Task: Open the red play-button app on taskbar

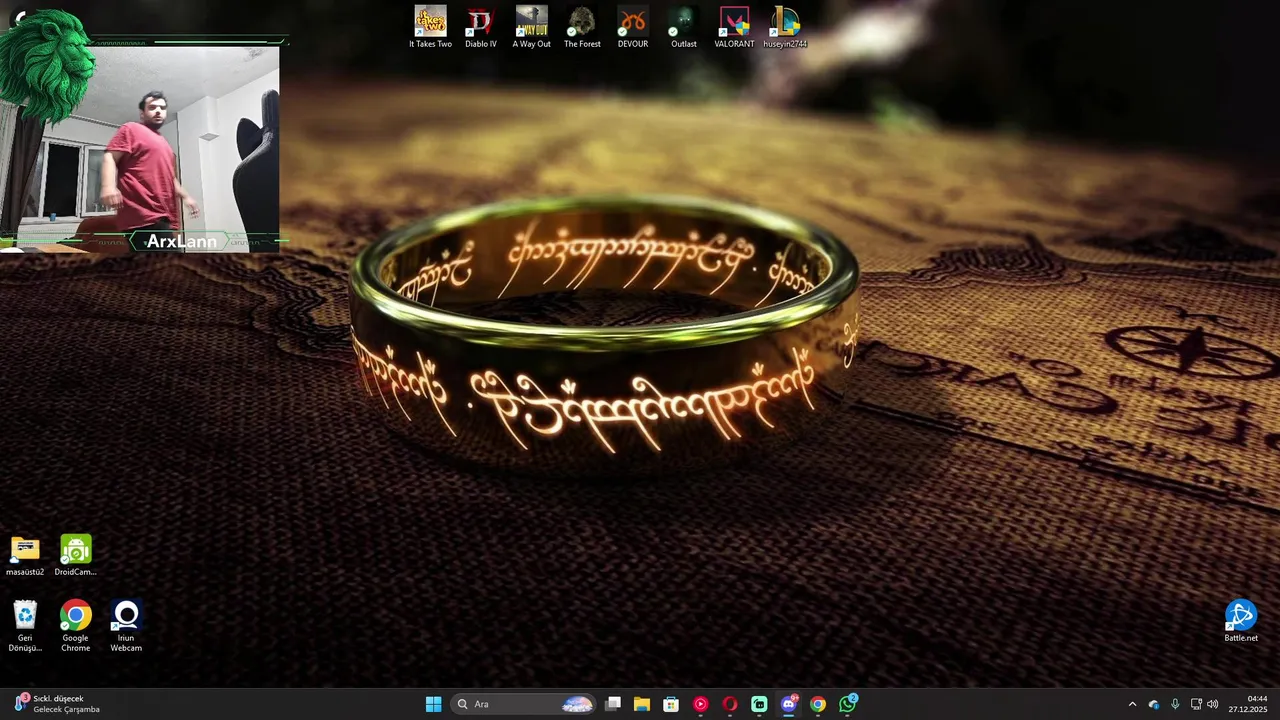Action: pyautogui.click(x=700, y=704)
